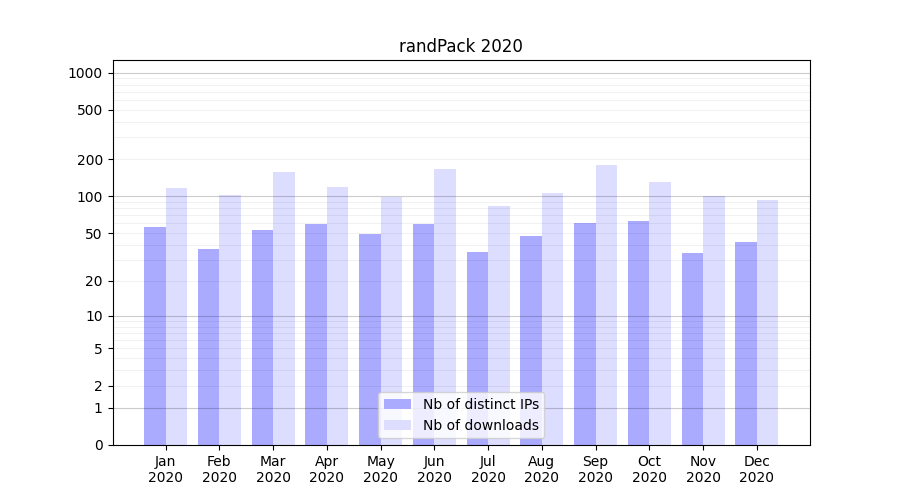Click the 'Jul 2020' x-axis label
The width and height of the screenshot is (900, 500).
[488, 469]
